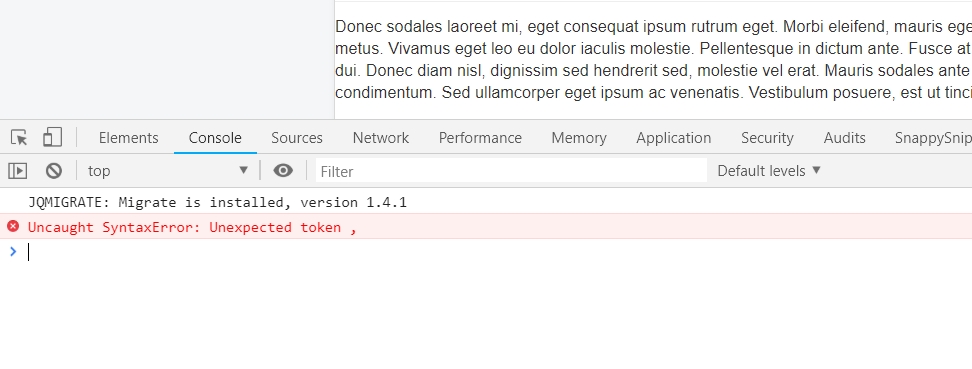Toggle the live expression eye icon
The height and width of the screenshot is (369, 972).
(283, 171)
